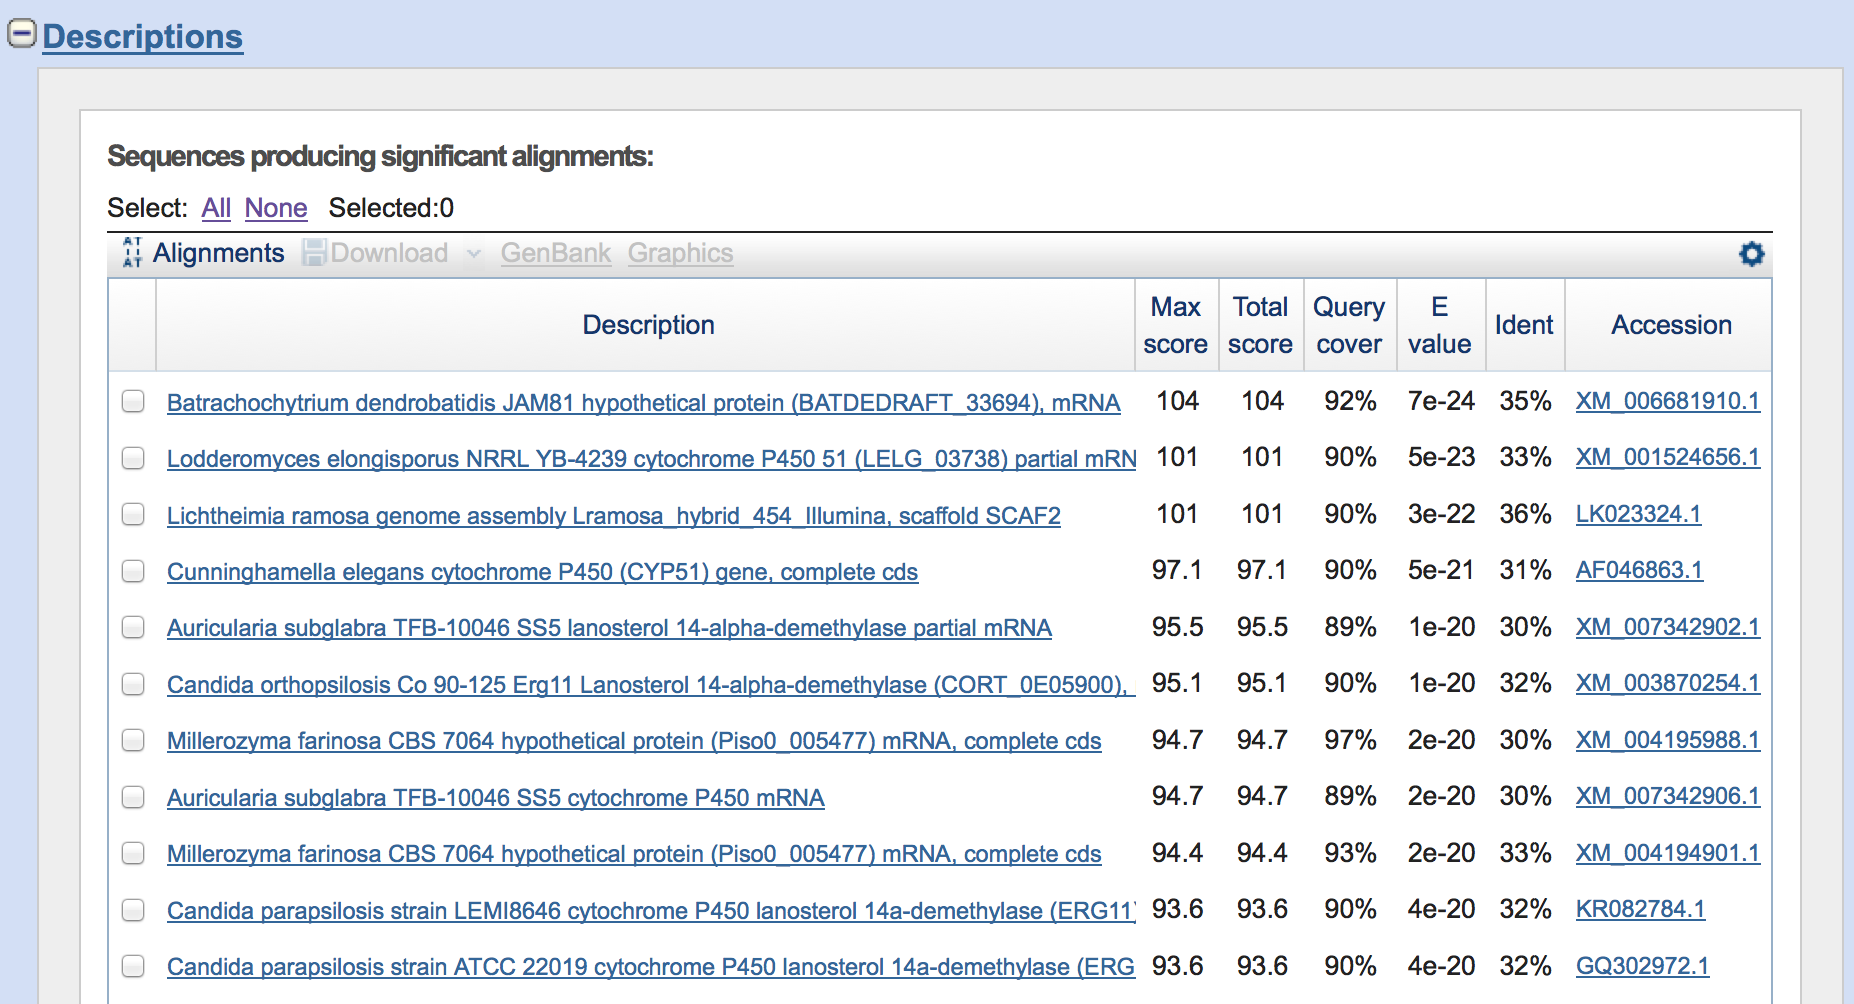Open Candida parapsilosis strain LEMI8646 link

click(651, 911)
